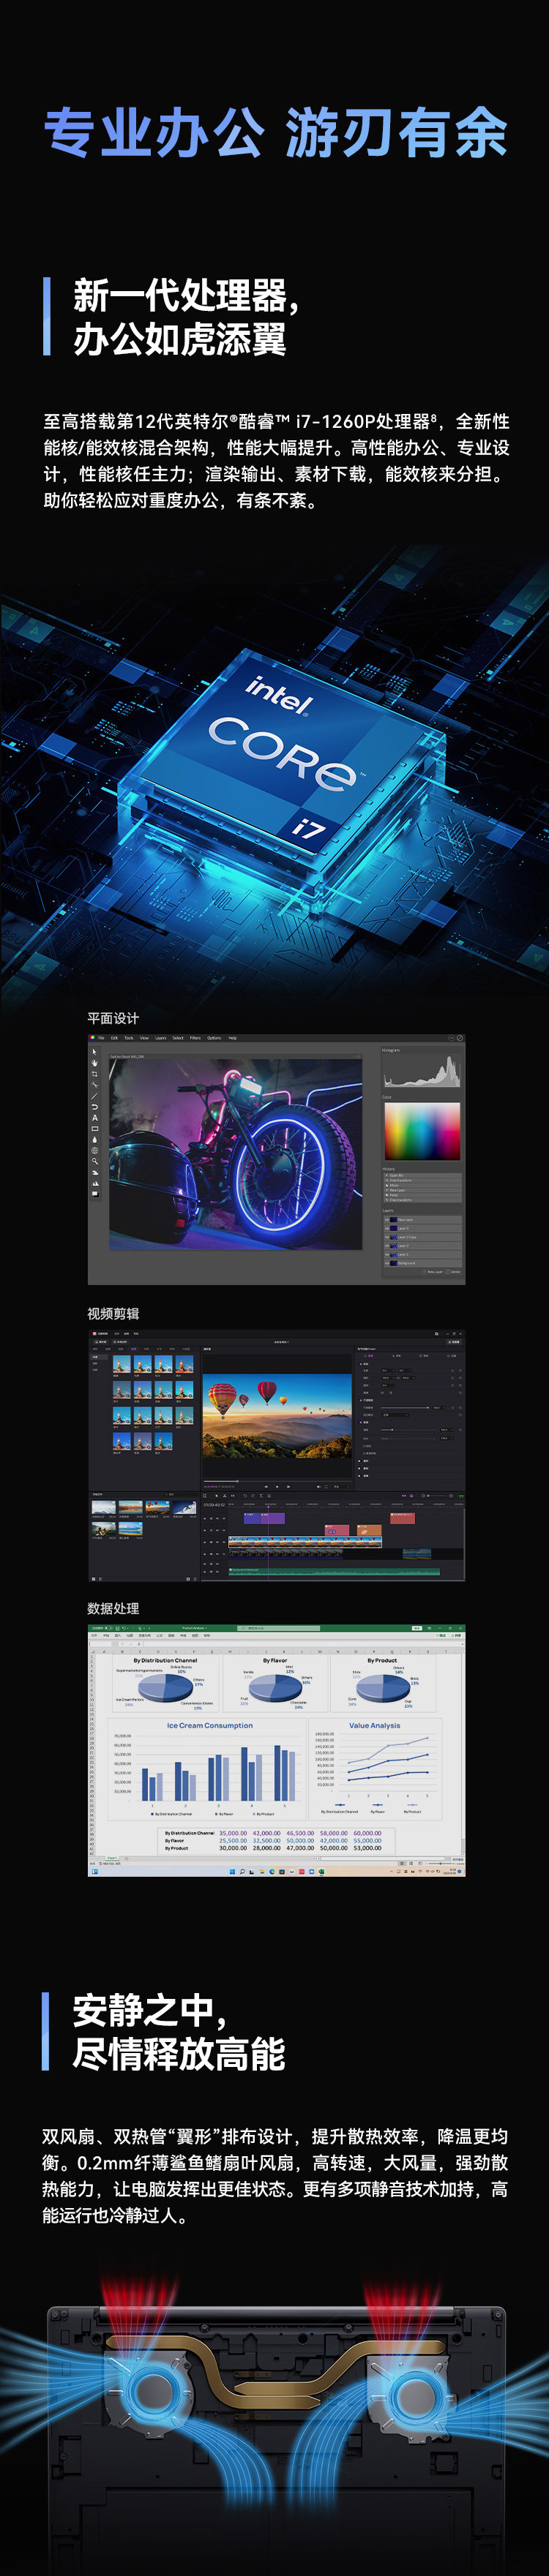This screenshot has width=549, height=2576.
Task: Open the Edit menu in photo editor
Action: click(115, 1038)
